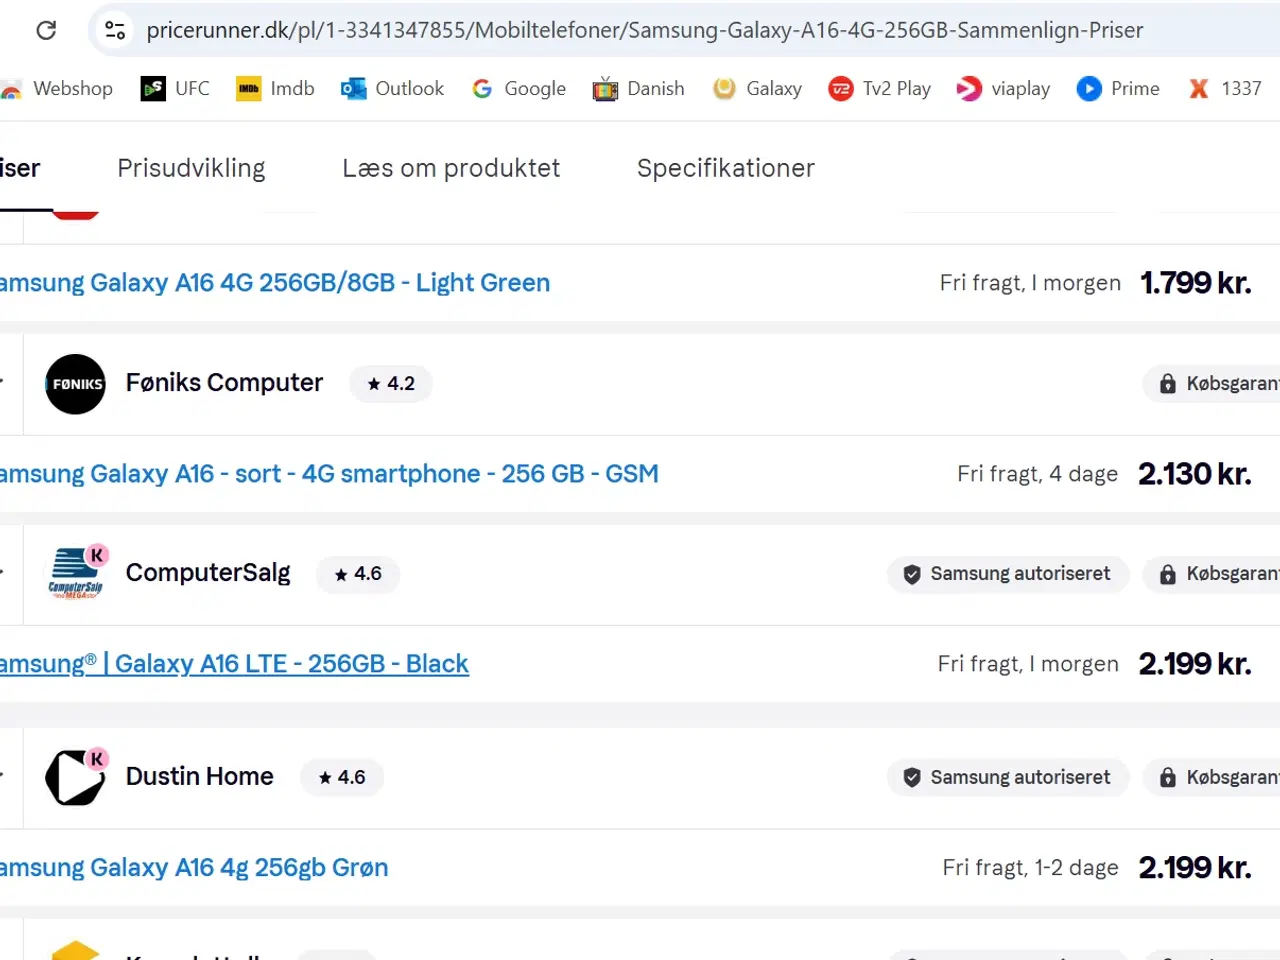Open the Galaxy bookmark

tap(757, 88)
